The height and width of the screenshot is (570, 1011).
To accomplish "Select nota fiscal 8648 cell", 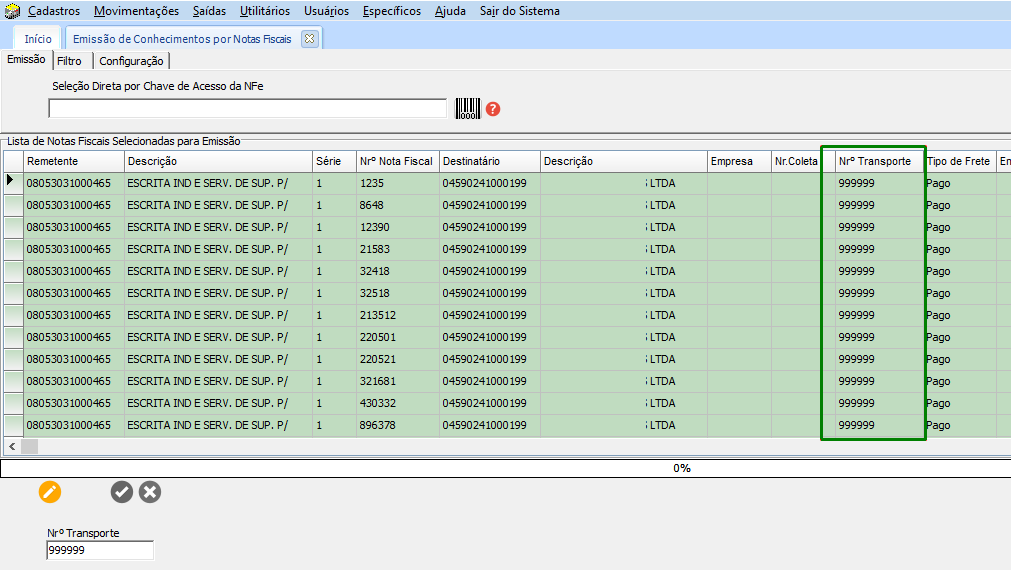I will click(398, 205).
